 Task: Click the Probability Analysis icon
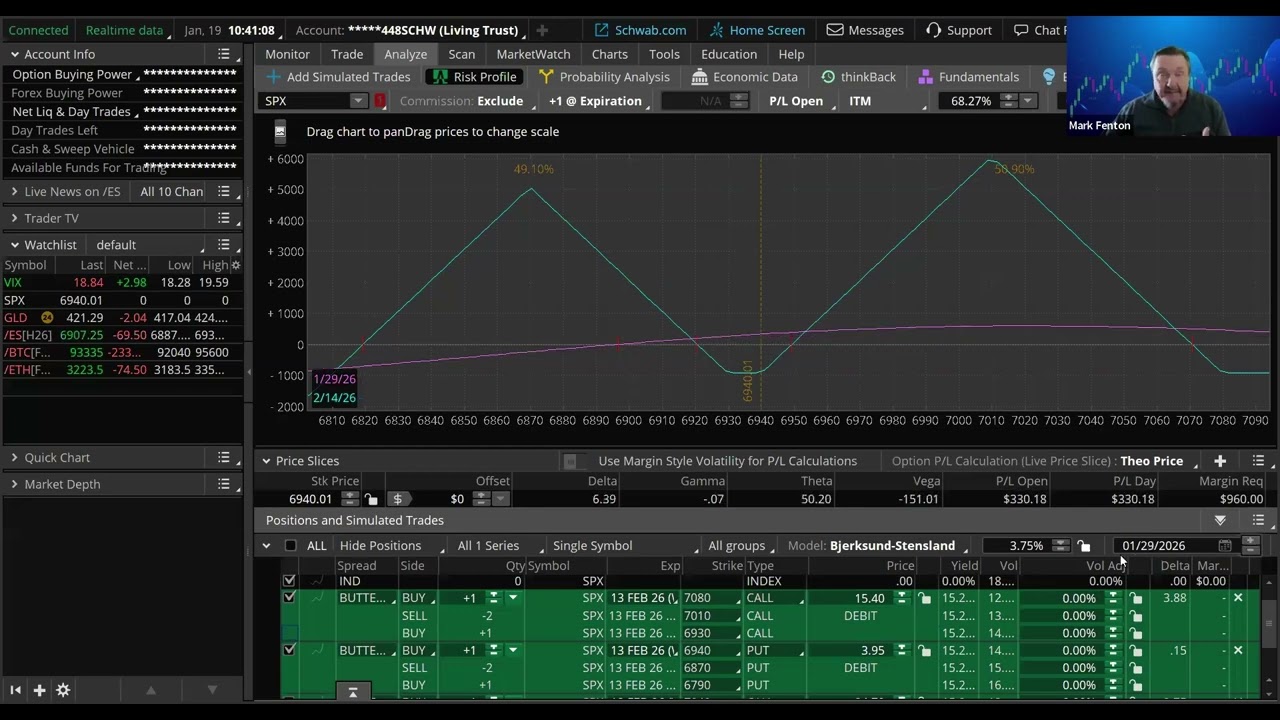(546, 77)
